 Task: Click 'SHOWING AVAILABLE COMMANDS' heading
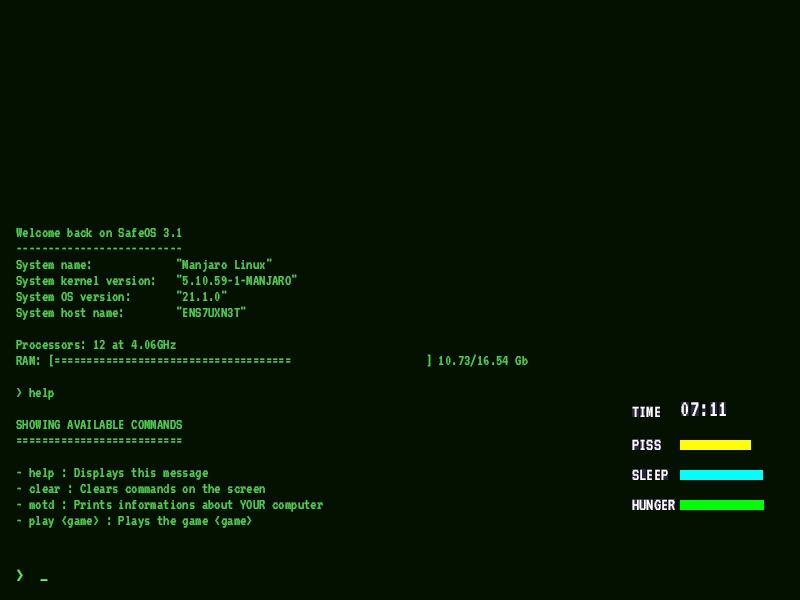click(x=99, y=425)
